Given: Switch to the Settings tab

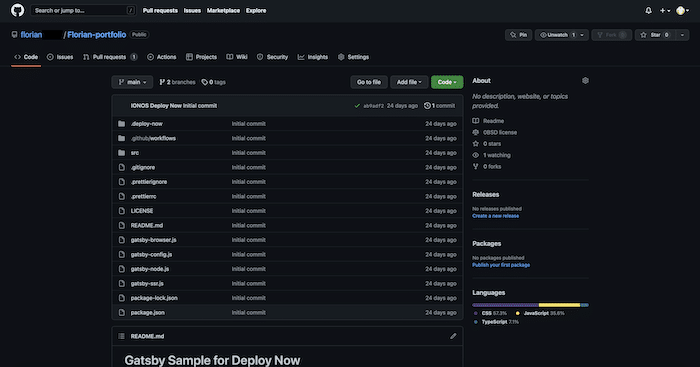Looking at the screenshot, I should coord(353,57).
